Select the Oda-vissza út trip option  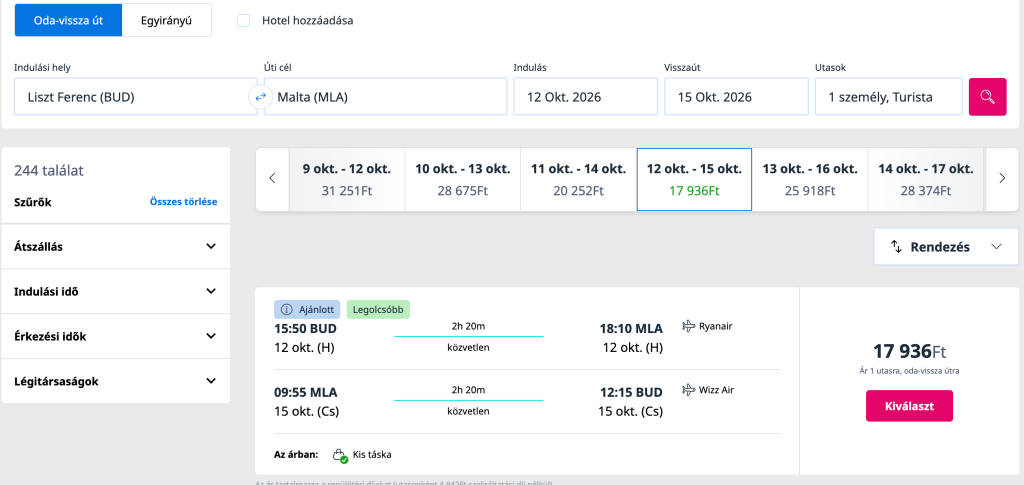pos(69,20)
